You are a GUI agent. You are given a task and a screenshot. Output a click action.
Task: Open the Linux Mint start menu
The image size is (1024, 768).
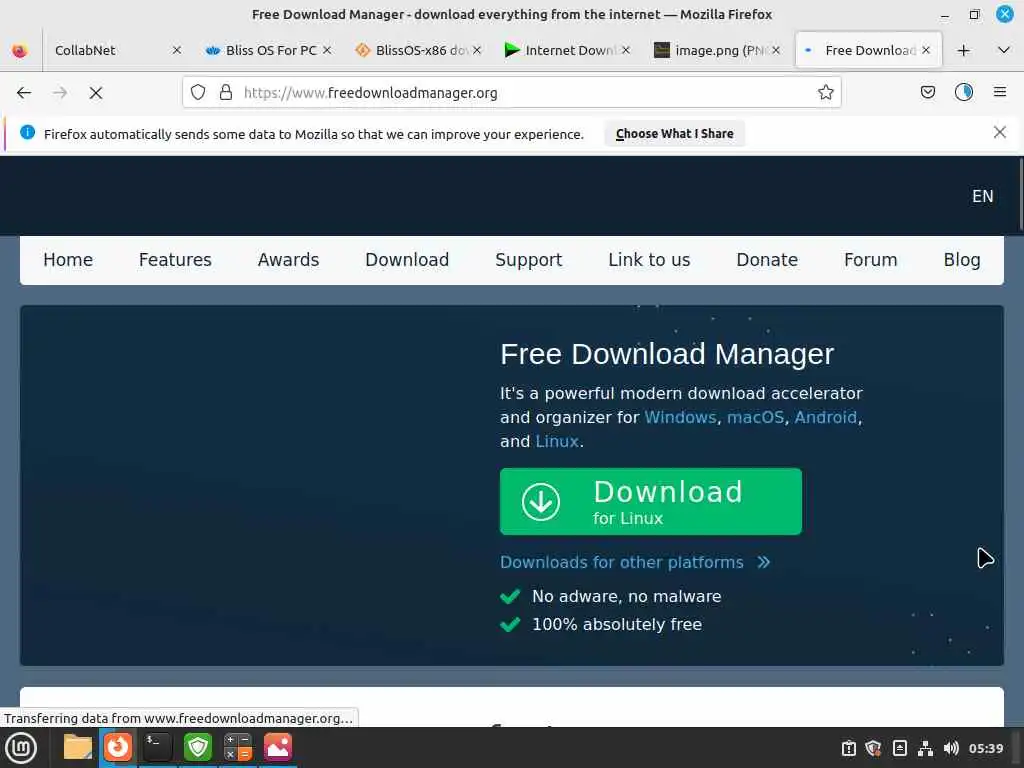tap(21, 748)
